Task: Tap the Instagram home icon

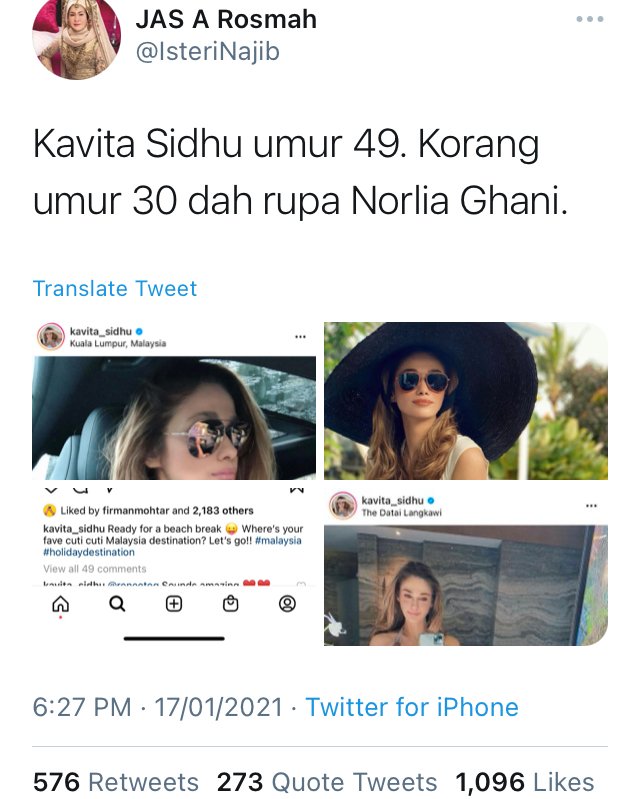Action: 61,604
